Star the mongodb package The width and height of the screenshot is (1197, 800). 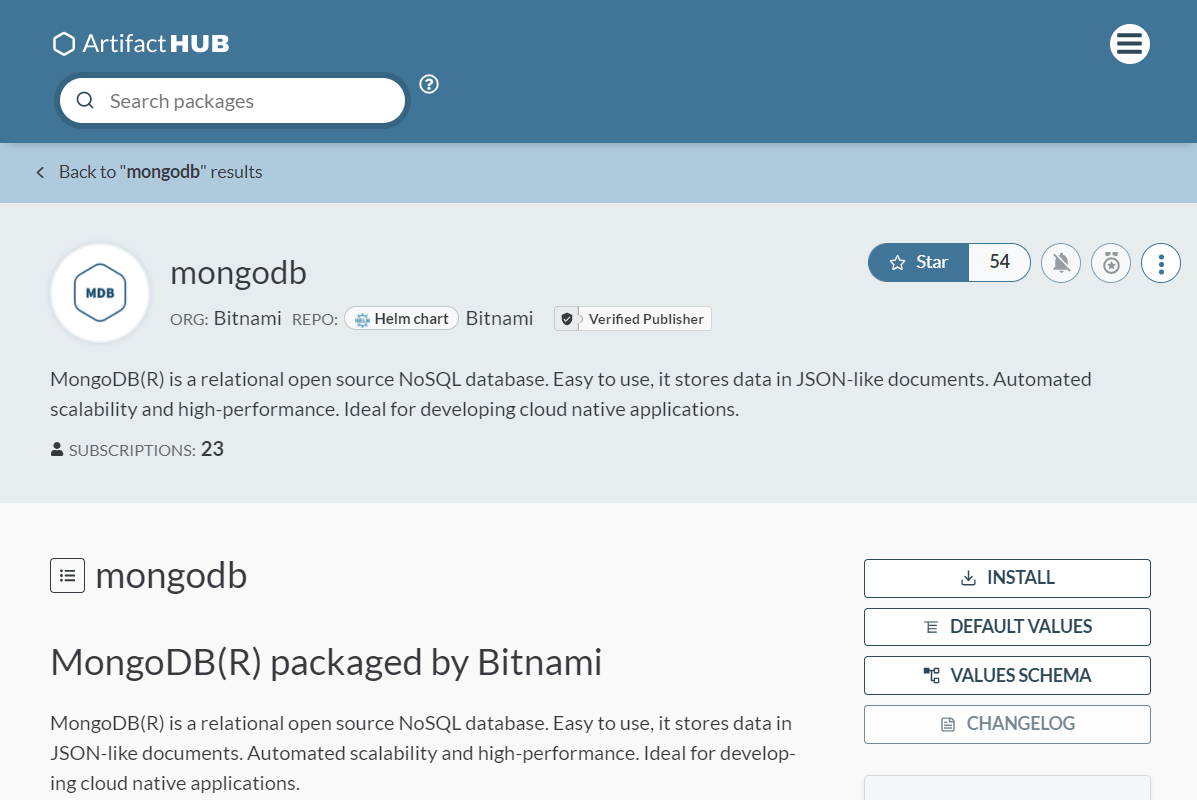point(918,263)
